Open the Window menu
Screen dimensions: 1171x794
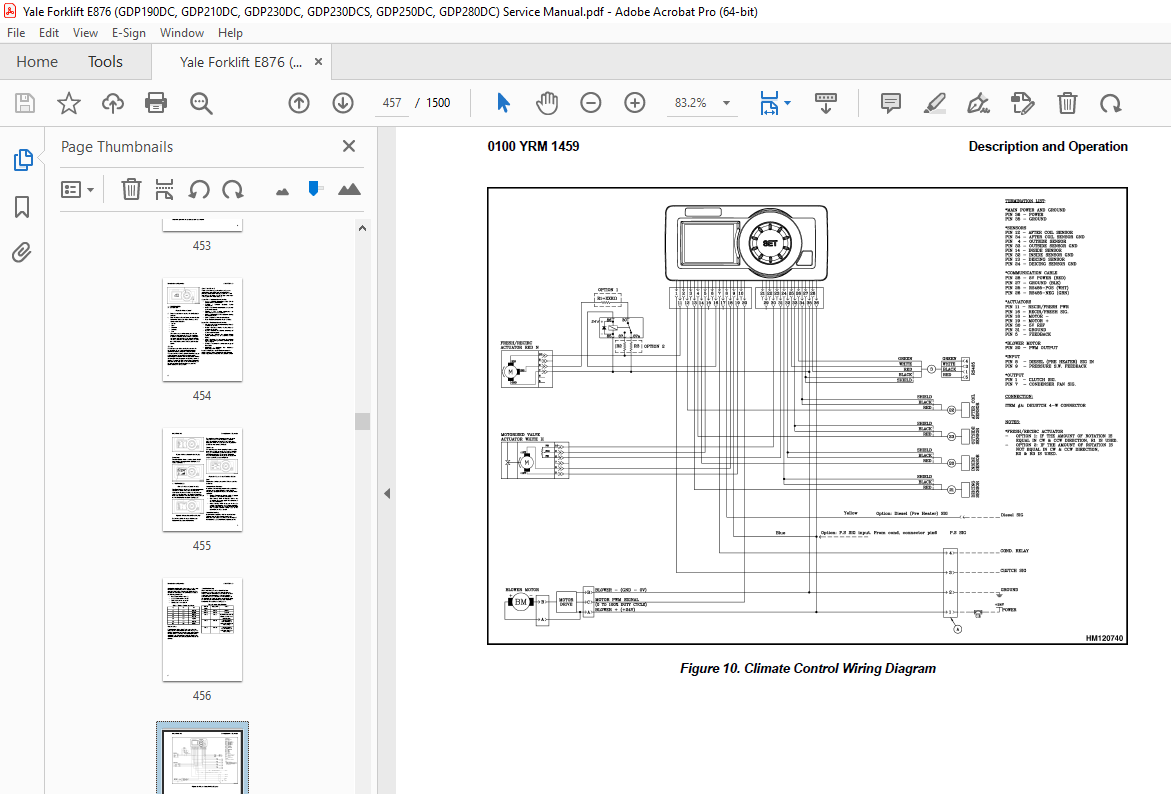click(x=181, y=33)
